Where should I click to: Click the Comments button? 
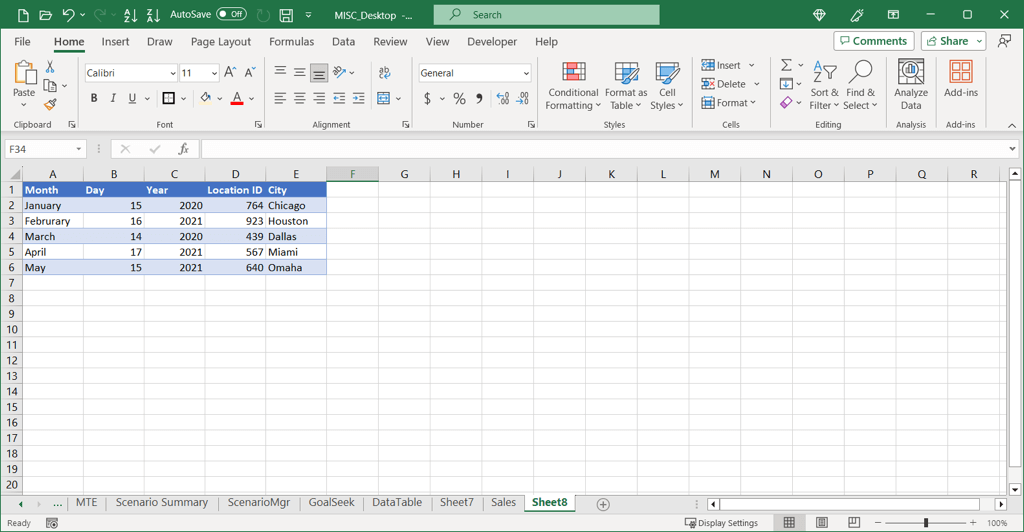tap(874, 41)
